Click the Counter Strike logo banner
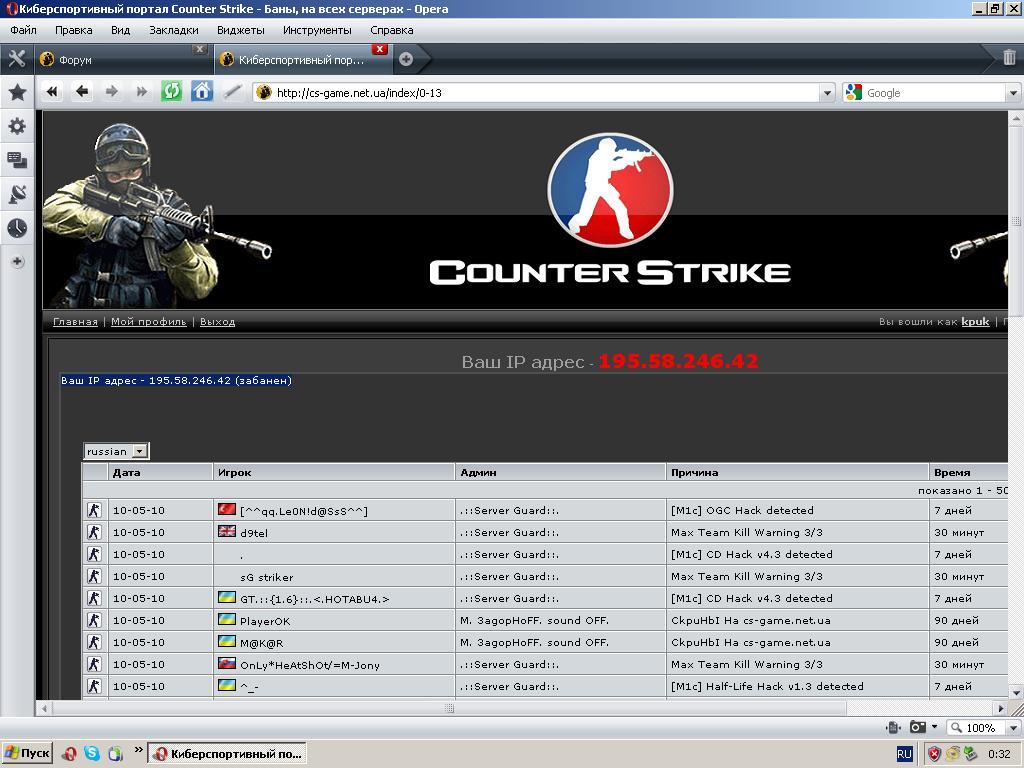 tap(610, 209)
